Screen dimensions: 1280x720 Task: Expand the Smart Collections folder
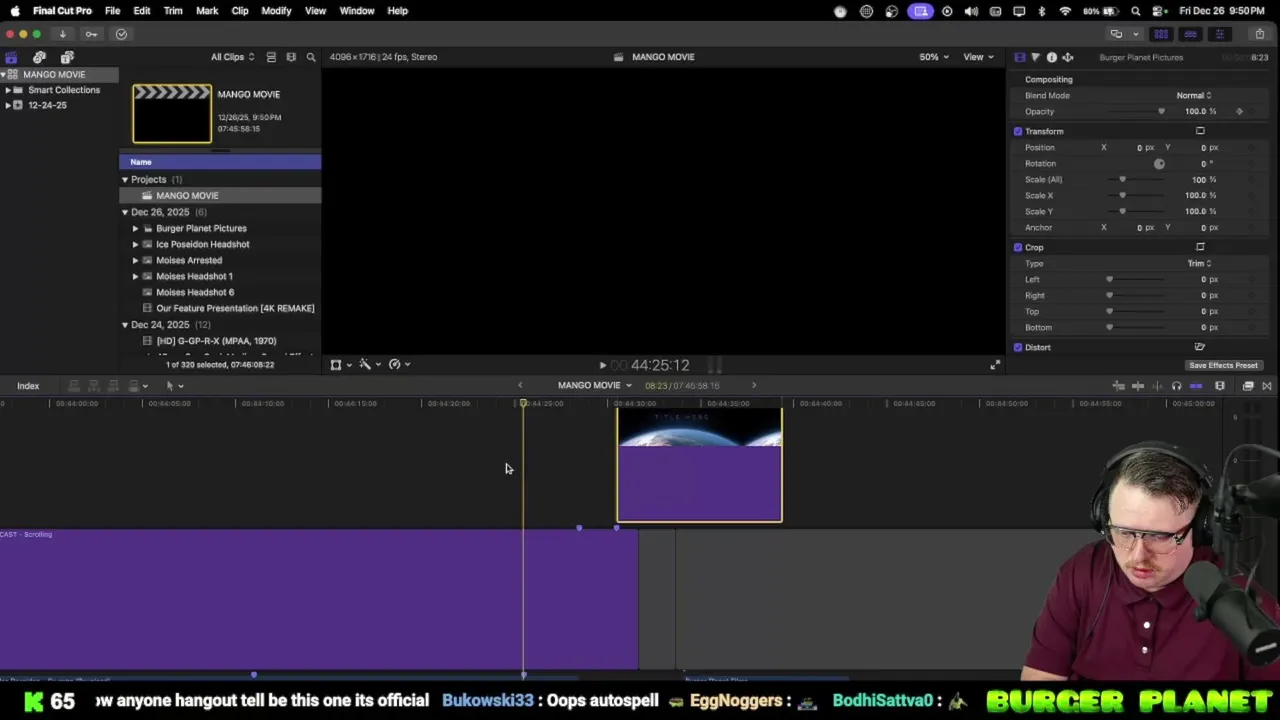(x=8, y=90)
